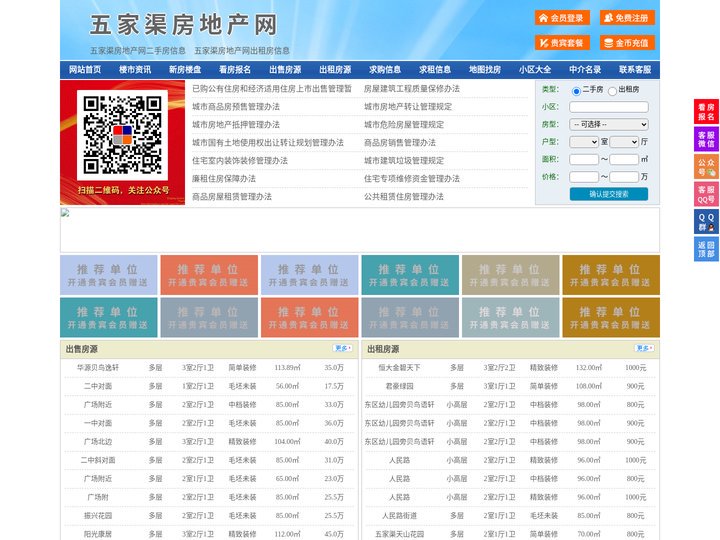
Task: Open 公共租赁住房管理办法 link
Action: coord(404,197)
